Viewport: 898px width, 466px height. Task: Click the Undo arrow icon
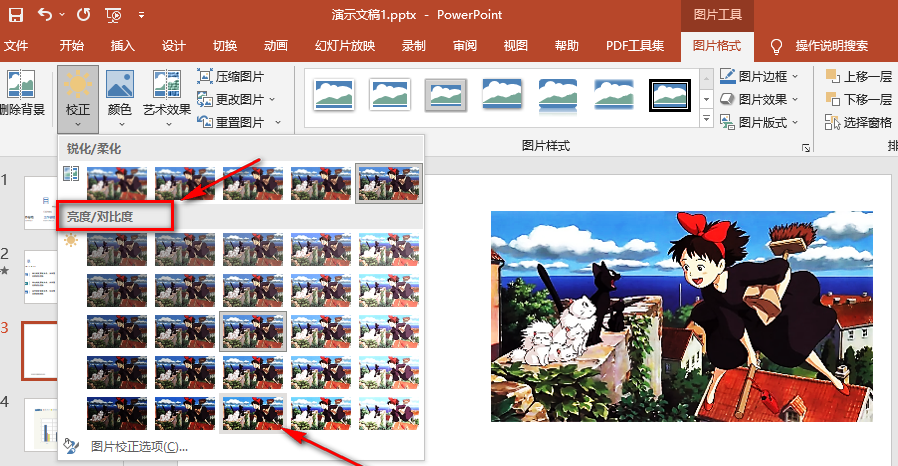pos(45,14)
